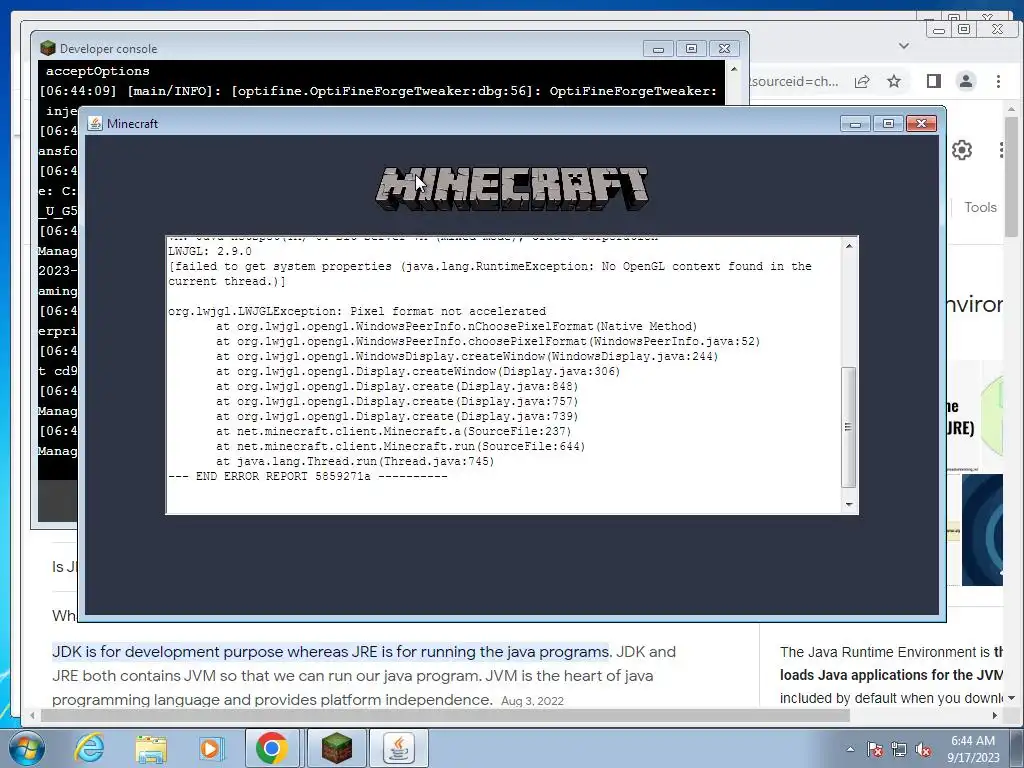Screen dimensions: 1024x768
Task: Click 'java.lang.Thread.run' stack trace line
Action: pos(355,461)
